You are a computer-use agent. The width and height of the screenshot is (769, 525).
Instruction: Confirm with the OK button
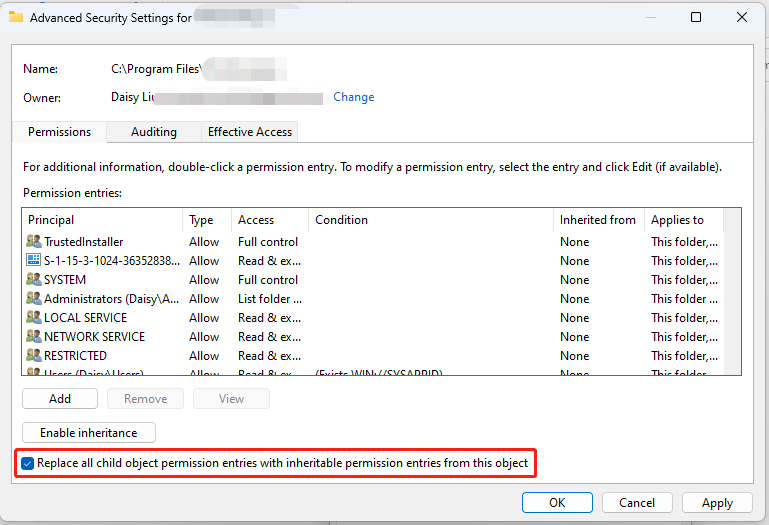(557, 502)
